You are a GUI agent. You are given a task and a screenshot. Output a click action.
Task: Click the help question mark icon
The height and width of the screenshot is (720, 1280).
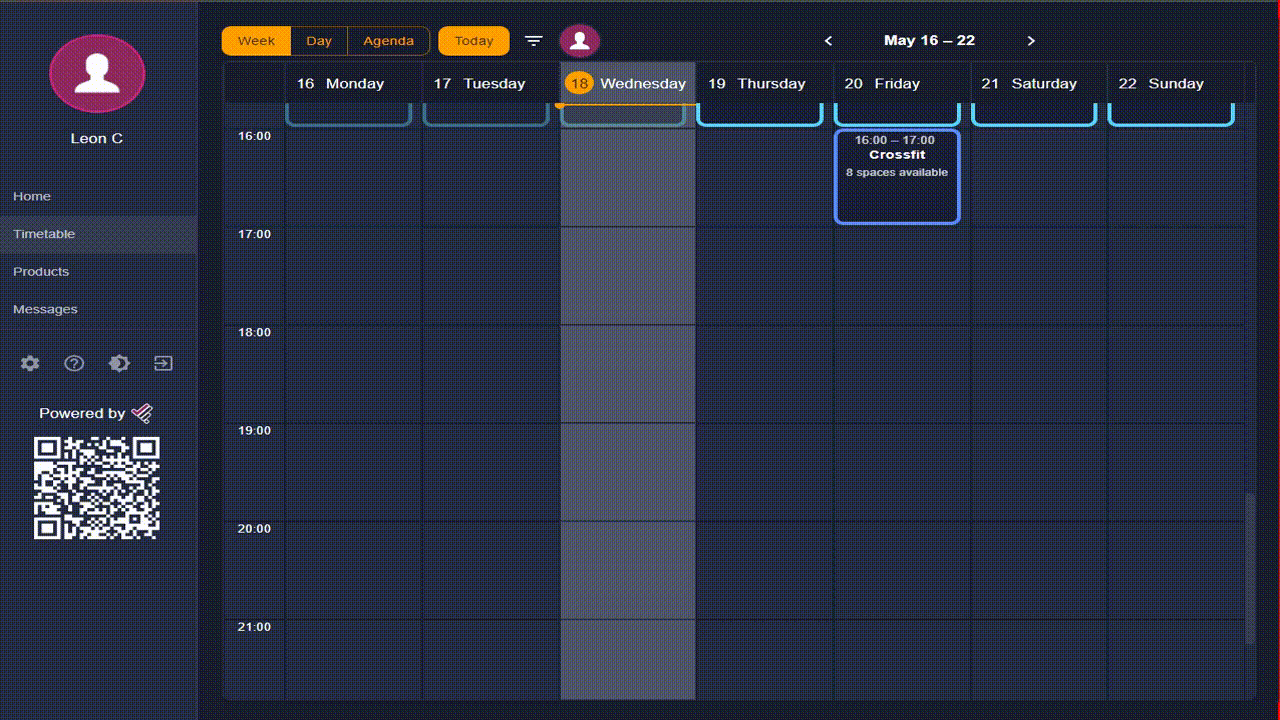point(74,364)
